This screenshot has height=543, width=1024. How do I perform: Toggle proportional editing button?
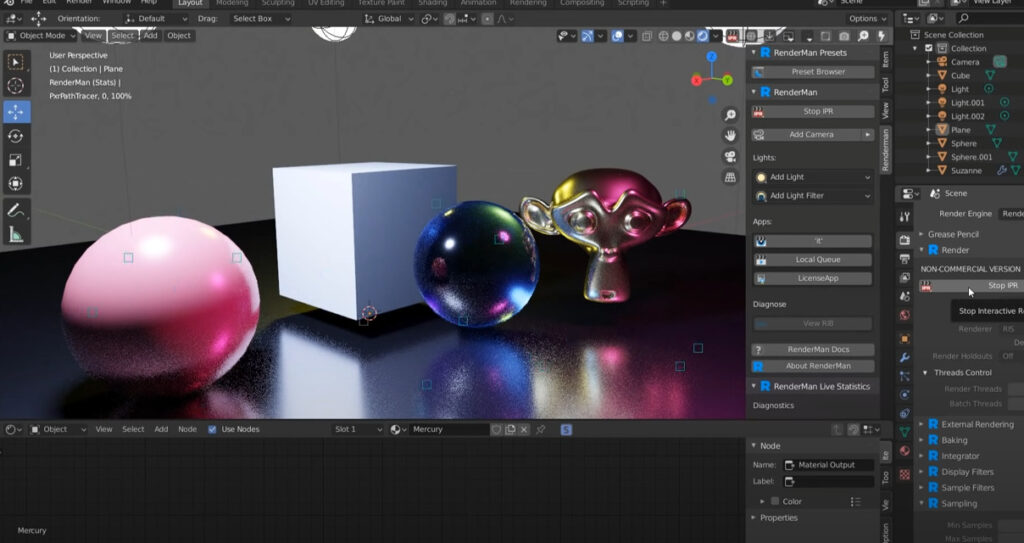[x=487, y=19]
